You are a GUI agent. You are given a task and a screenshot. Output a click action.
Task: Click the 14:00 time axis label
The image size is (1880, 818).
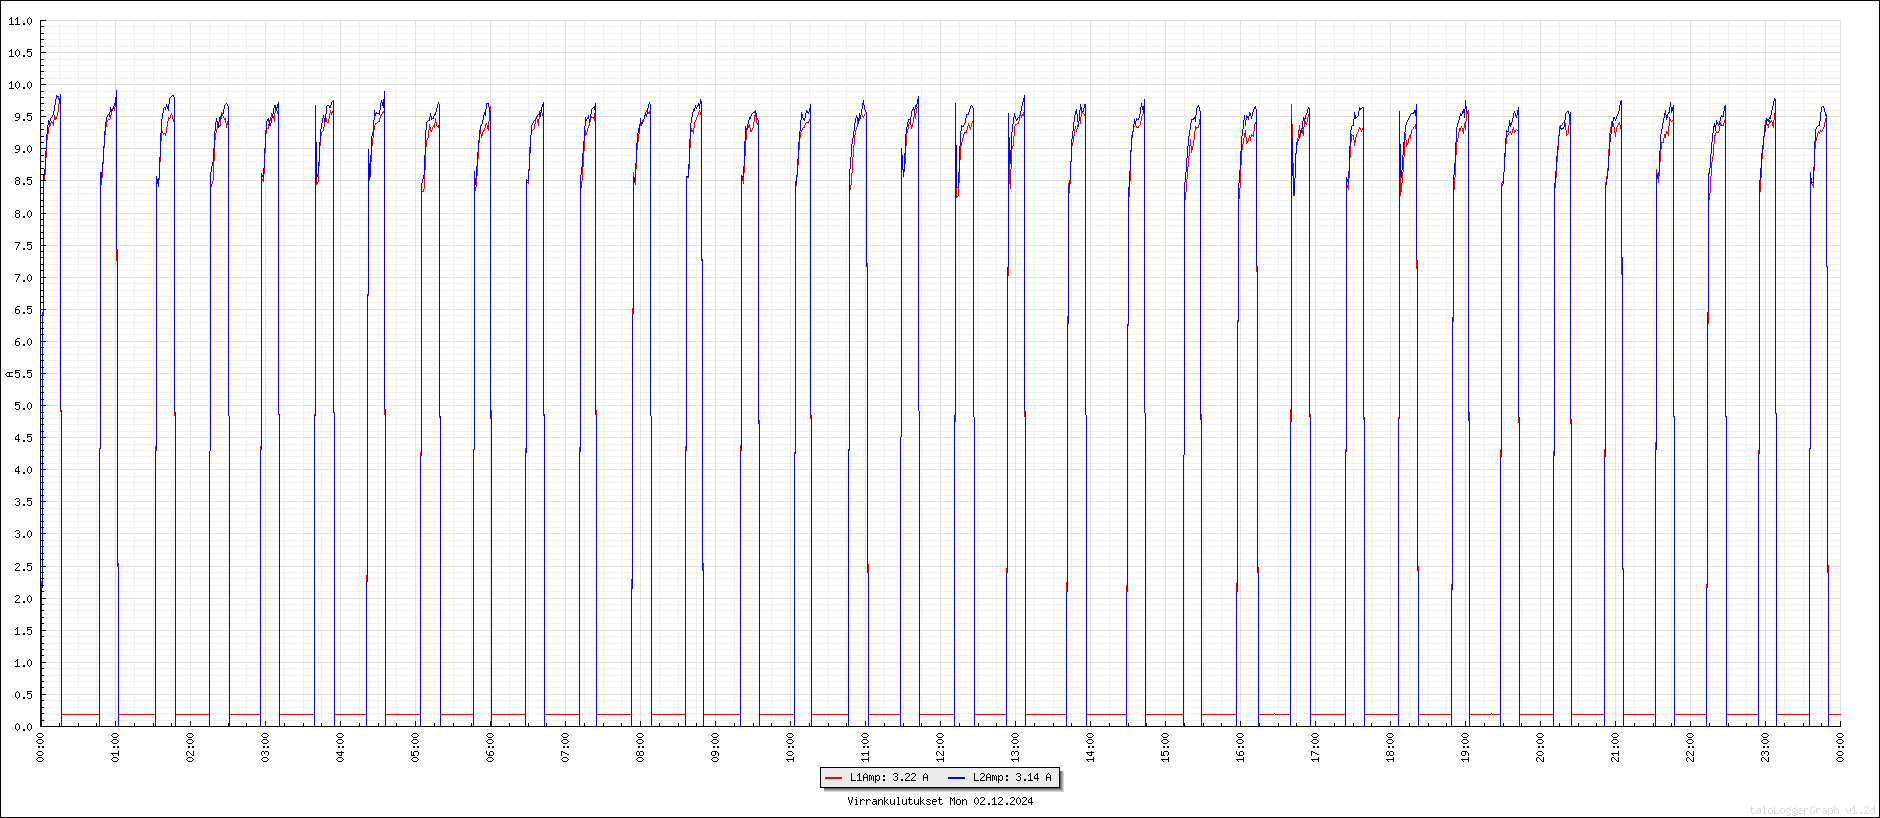pos(1091,748)
